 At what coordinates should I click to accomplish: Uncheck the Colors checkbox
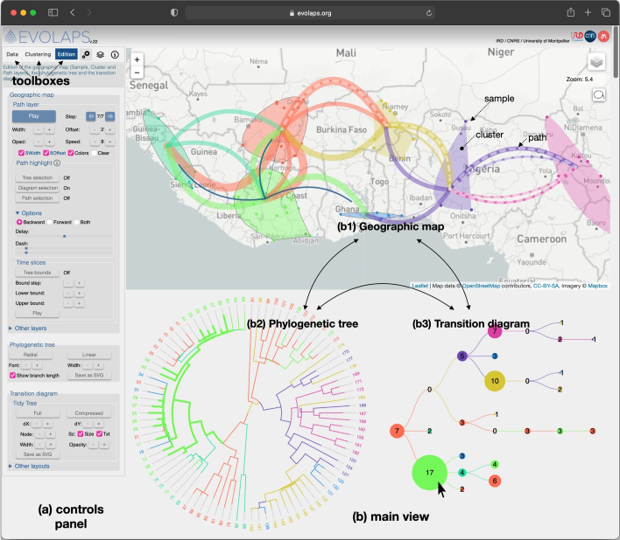71,153
